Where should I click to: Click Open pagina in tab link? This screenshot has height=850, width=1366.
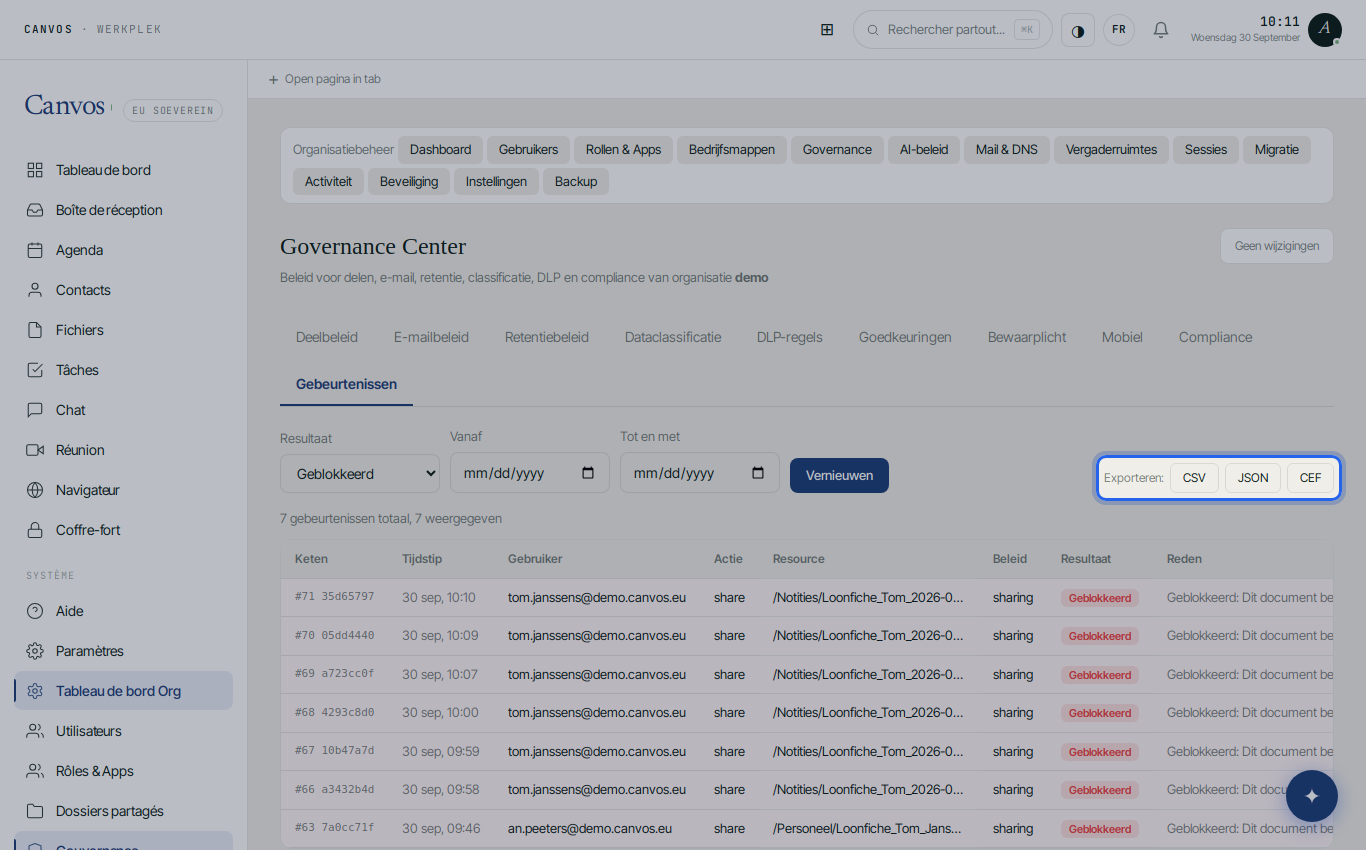[324, 79]
